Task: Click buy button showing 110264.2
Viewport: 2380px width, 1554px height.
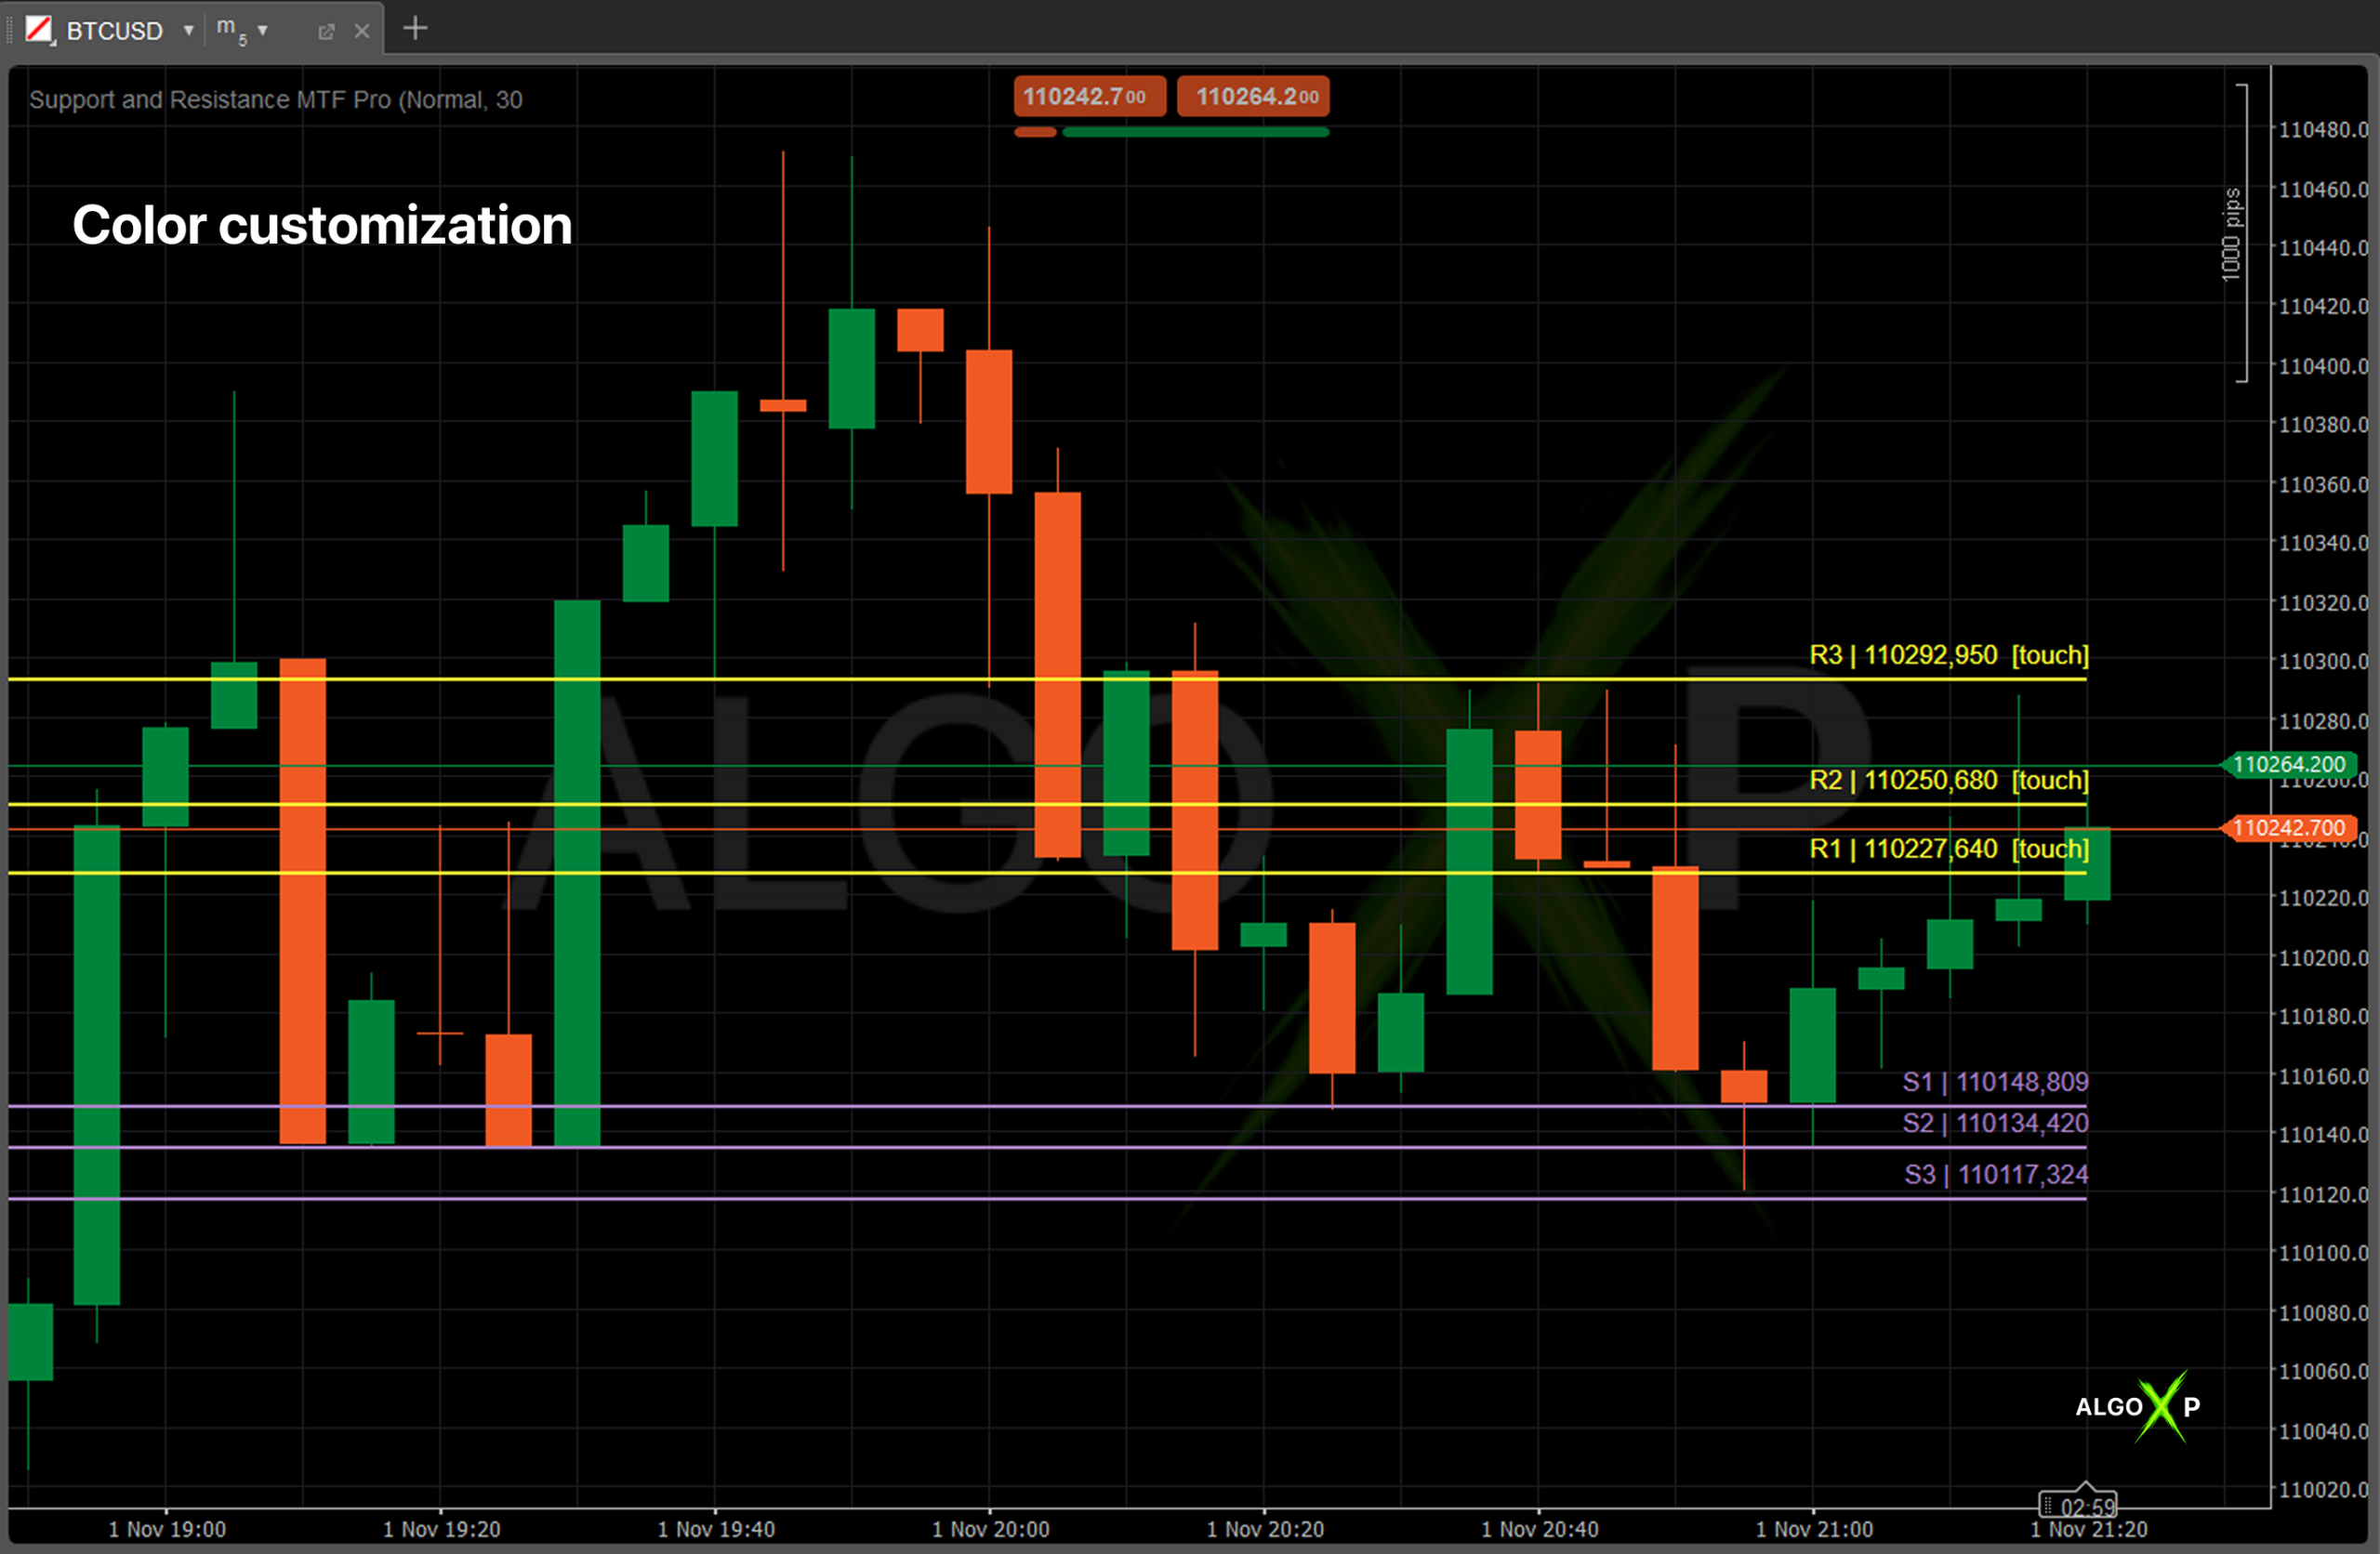Action: coord(1253,97)
